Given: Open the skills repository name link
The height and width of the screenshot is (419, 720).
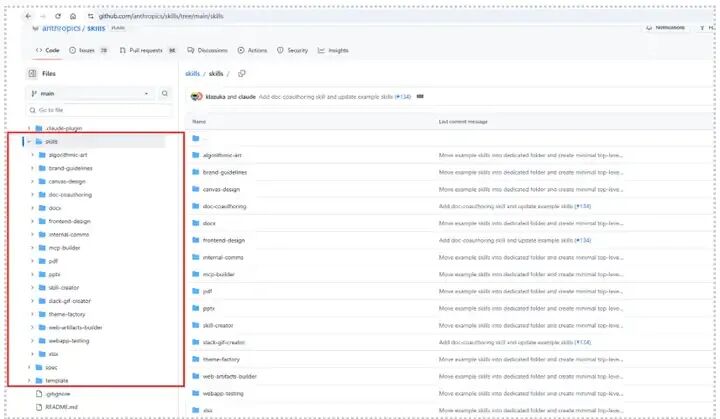Looking at the screenshot, I should [x=96, y=28].
